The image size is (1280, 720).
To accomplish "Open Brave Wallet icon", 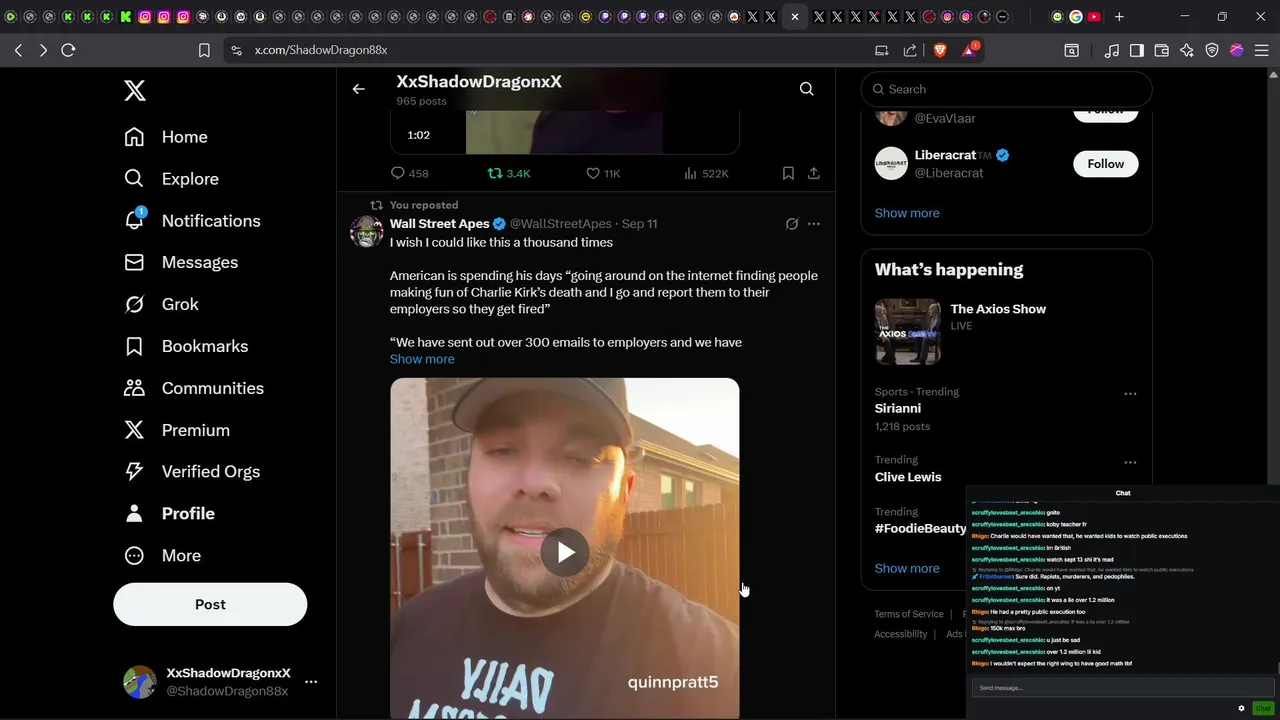I will pos(1162,50).
